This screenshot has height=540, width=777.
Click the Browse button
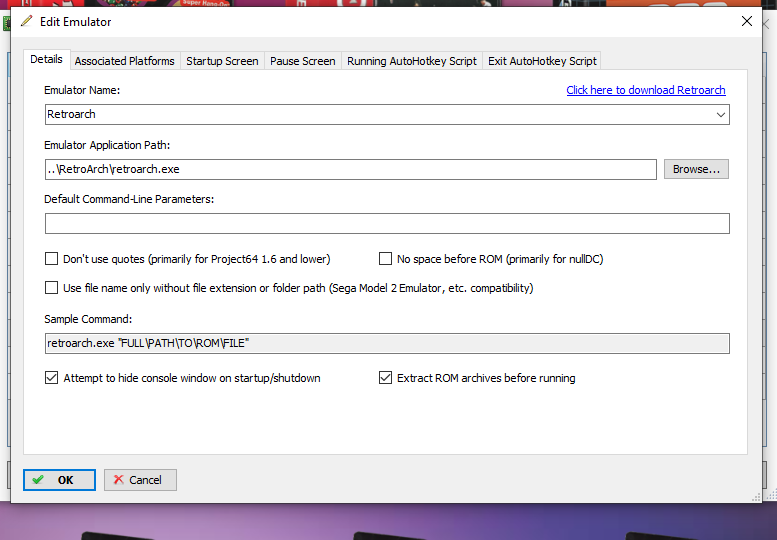pyautogui.click(x=696, y=169)
